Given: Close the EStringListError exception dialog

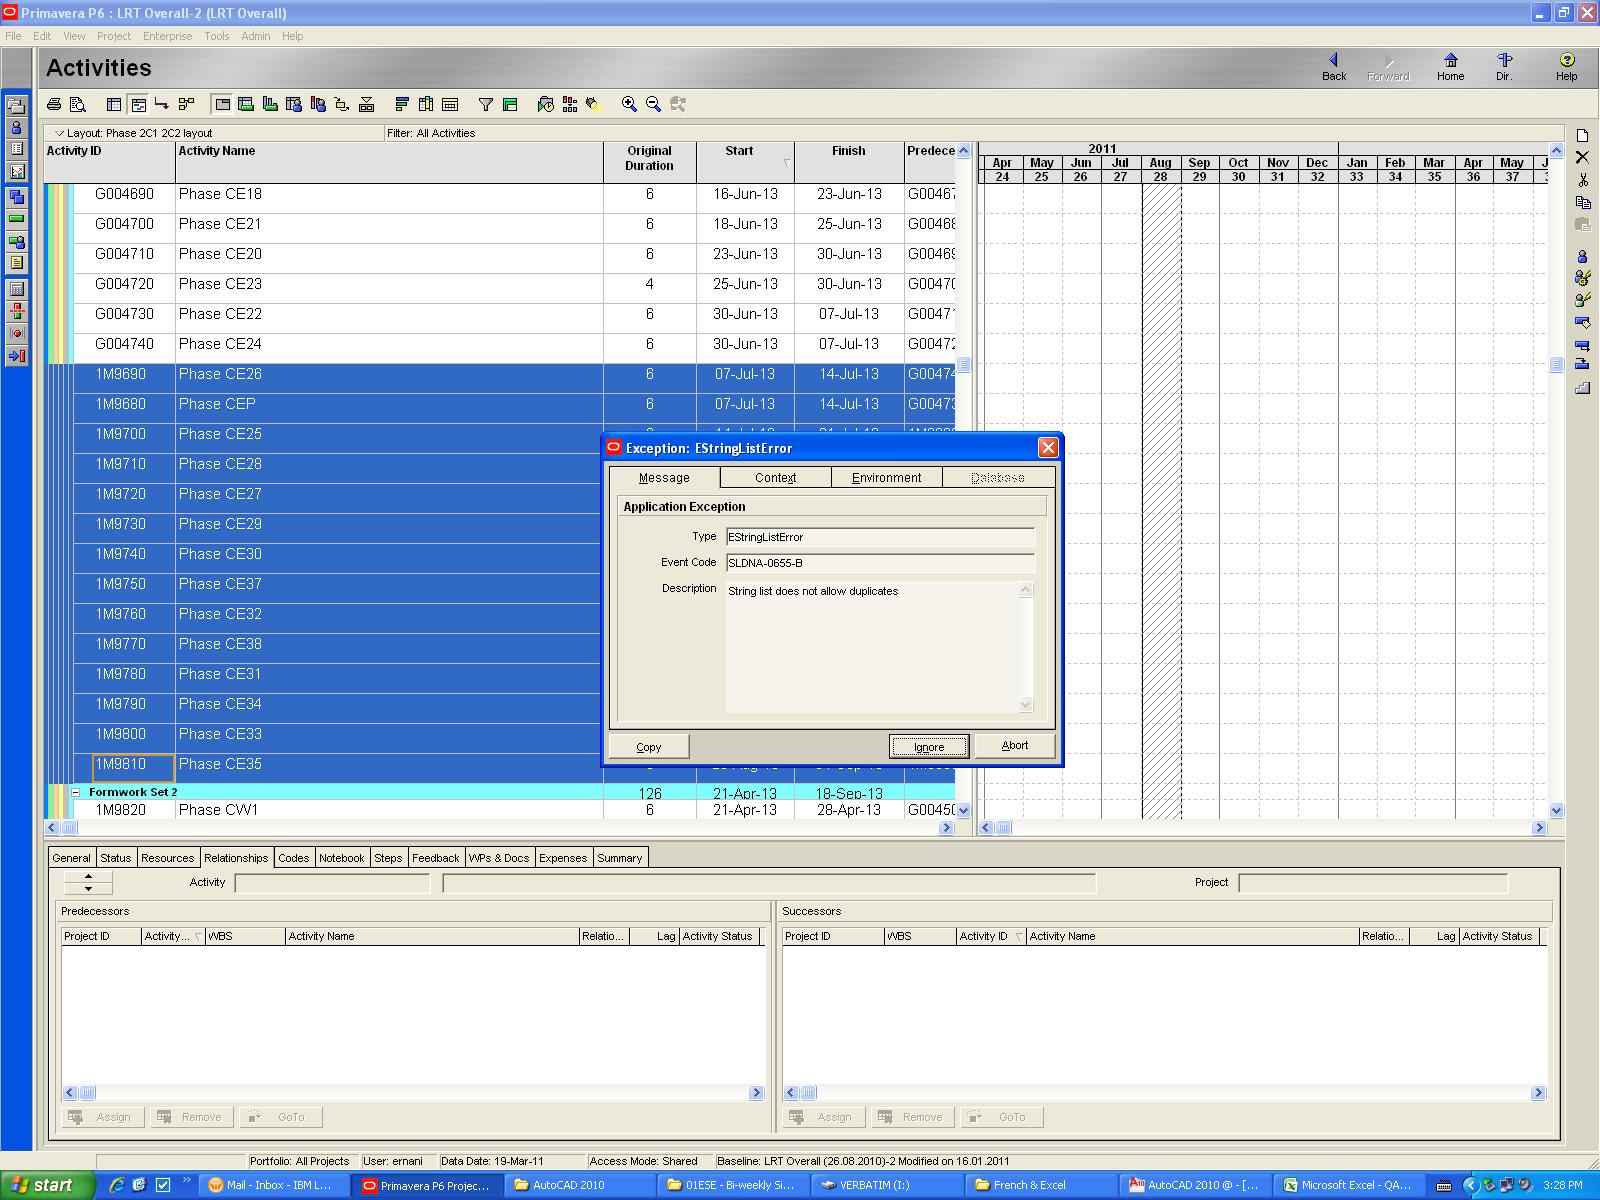Looking at the screenshot, I should tap(1048, 447).
